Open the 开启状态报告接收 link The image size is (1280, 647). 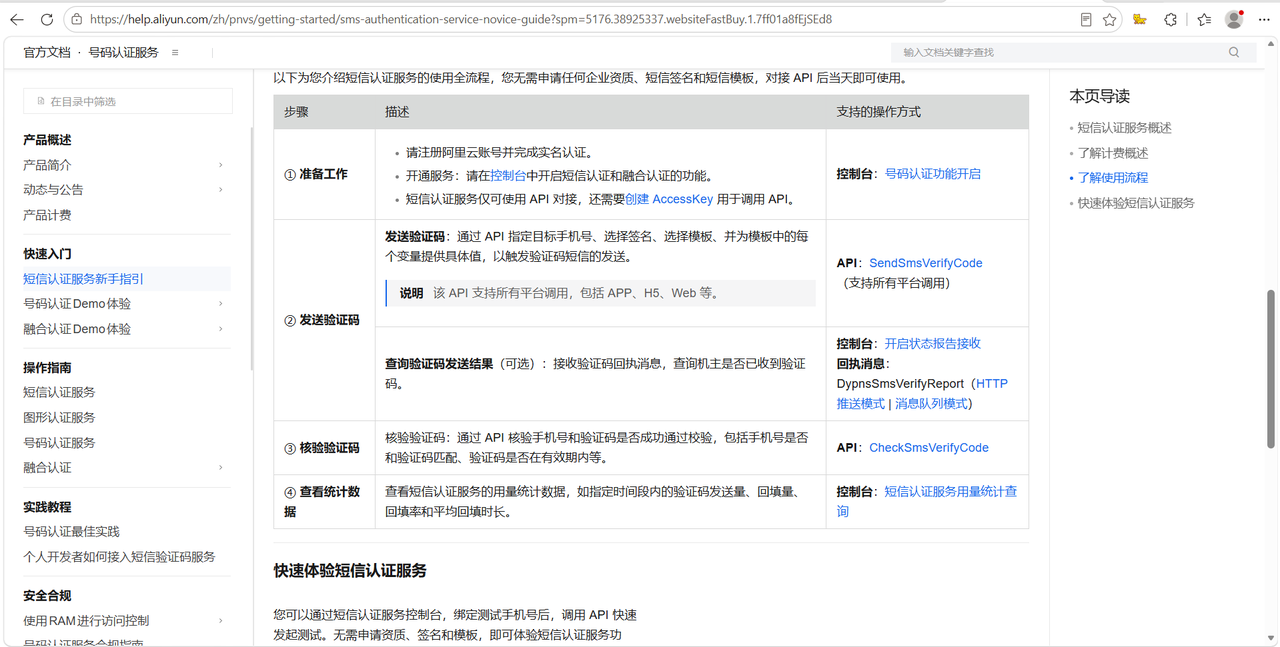point(933,343)
